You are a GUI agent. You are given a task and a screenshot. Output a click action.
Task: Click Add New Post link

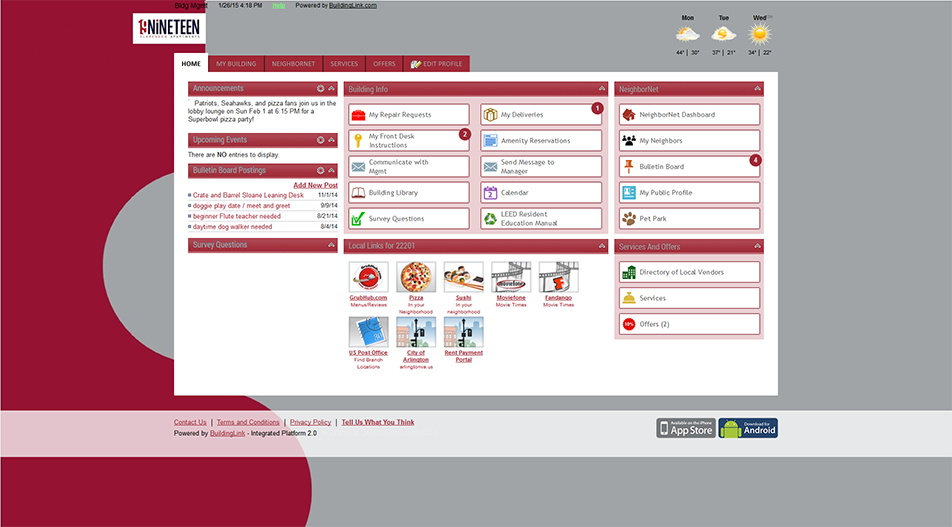click(315, 185)
